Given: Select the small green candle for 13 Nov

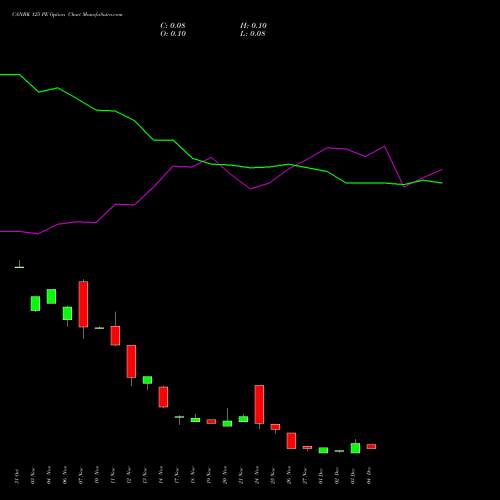Looking at the screenshot, I should (147, 380).
